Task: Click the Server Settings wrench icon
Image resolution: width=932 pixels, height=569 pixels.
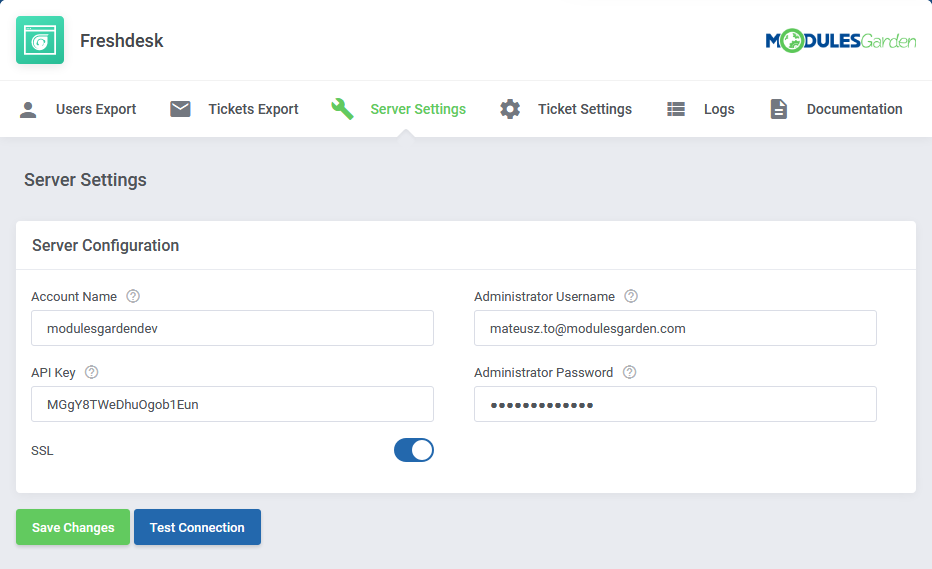Action: (342, 109)
